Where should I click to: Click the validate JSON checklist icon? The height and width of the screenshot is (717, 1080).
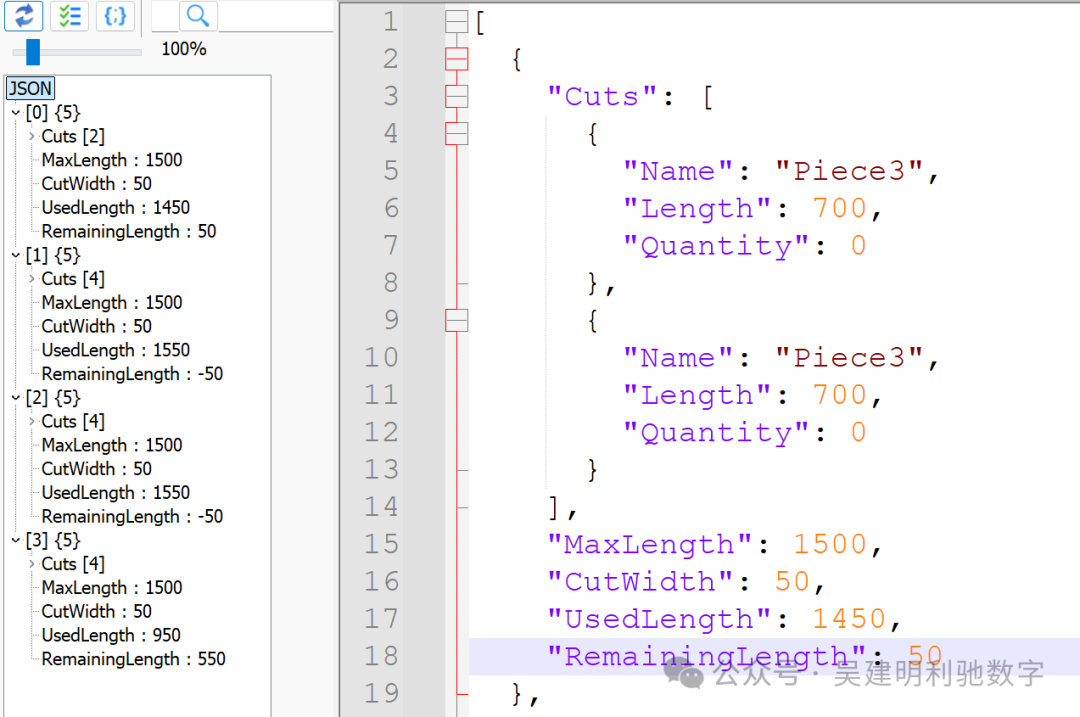tap(69, 15)
